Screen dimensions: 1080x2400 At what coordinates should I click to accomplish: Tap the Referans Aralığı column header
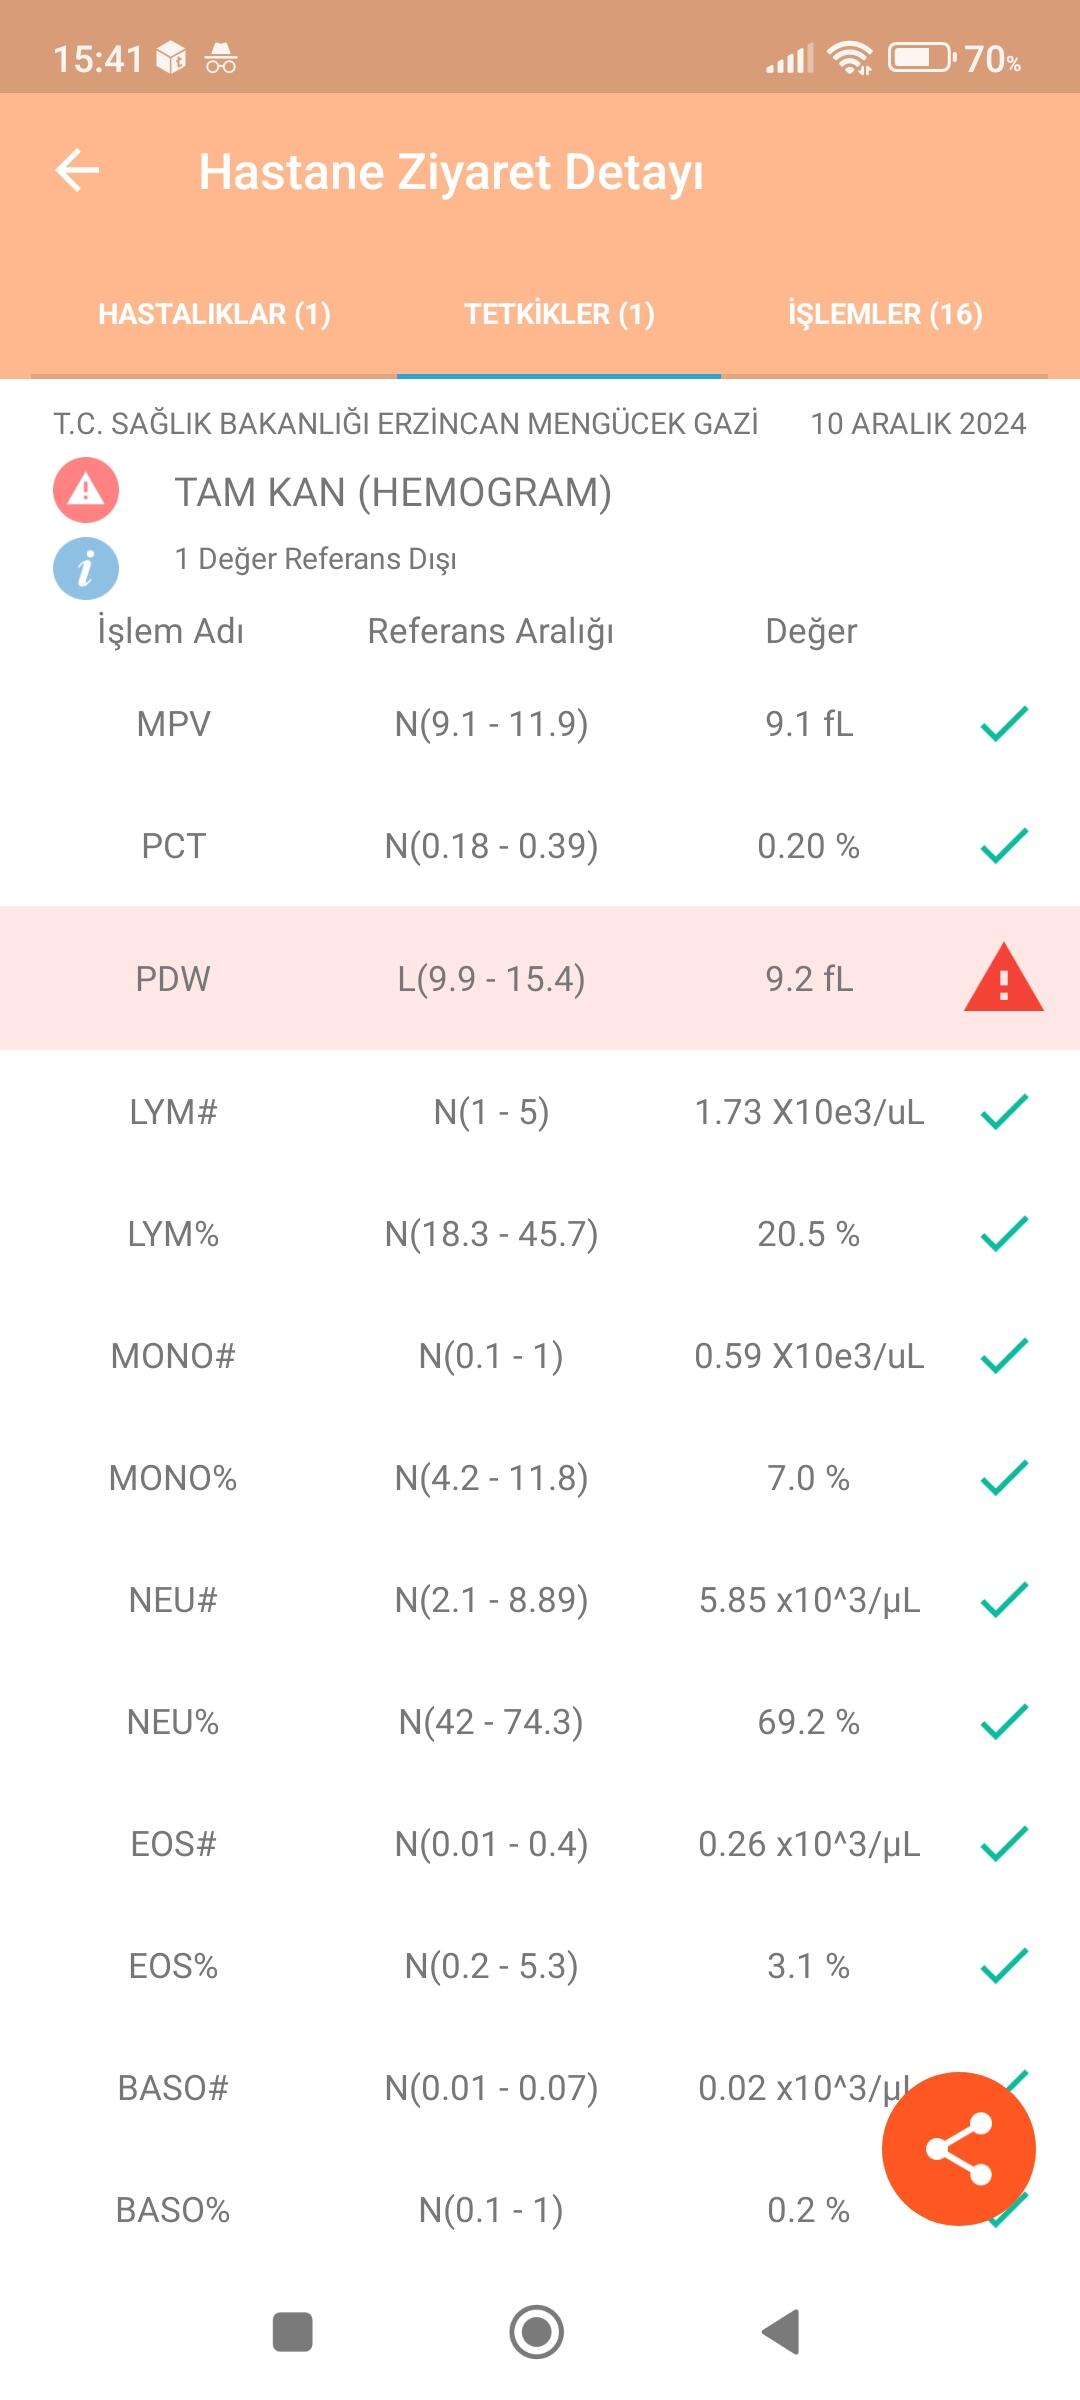pyautogui.click(x=490, y=631)
